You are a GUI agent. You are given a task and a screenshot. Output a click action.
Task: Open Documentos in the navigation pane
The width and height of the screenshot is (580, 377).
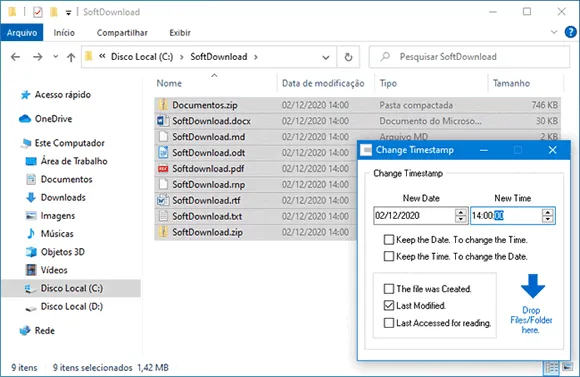[x=67, y=179]
